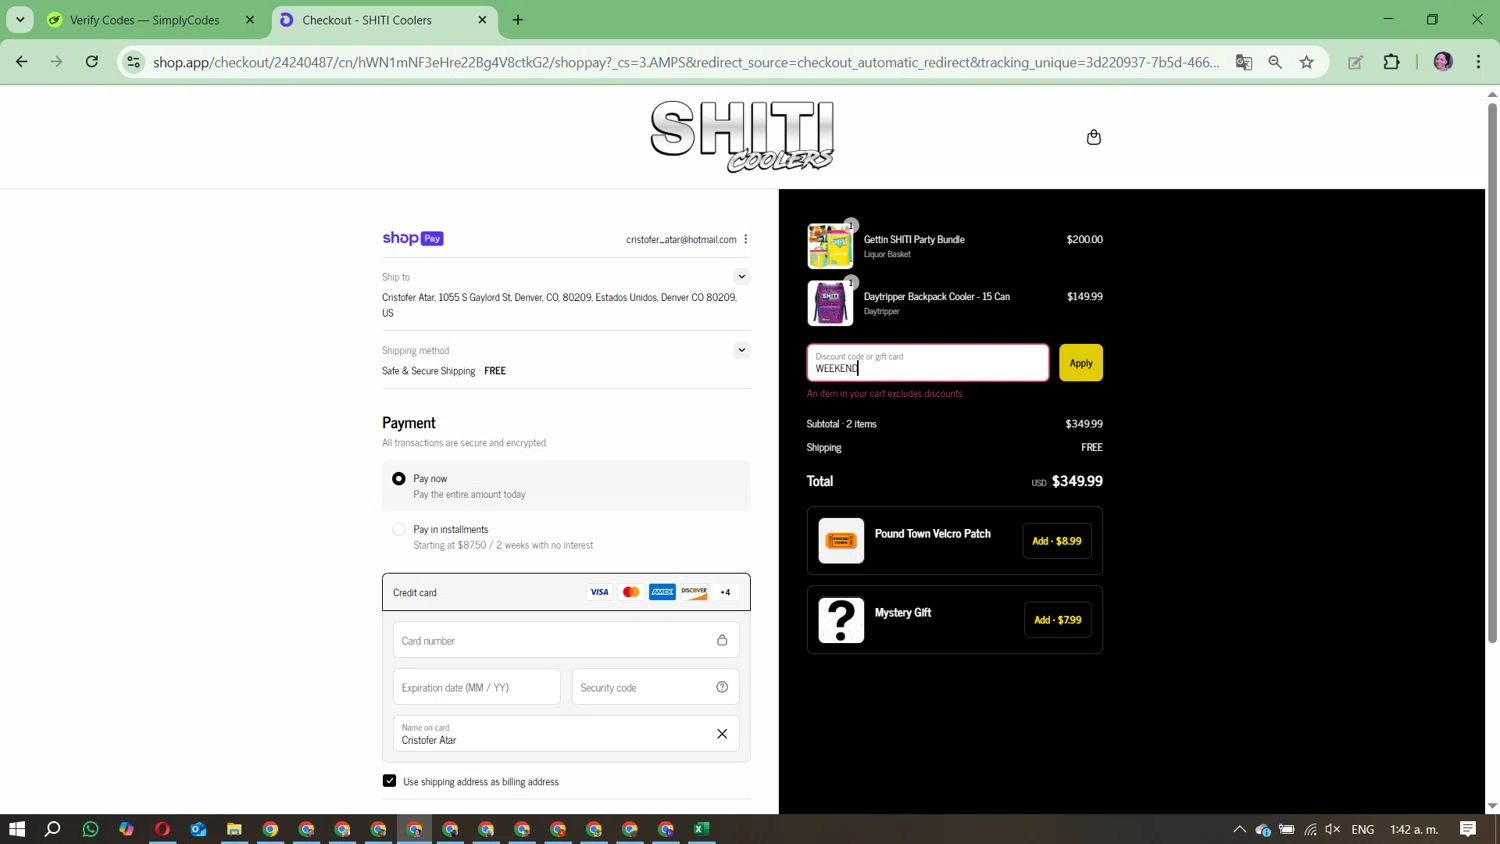The width and height of the screenshot is (1500, 844).
Task: Clear the Name on card field
Action: [722, 734]
